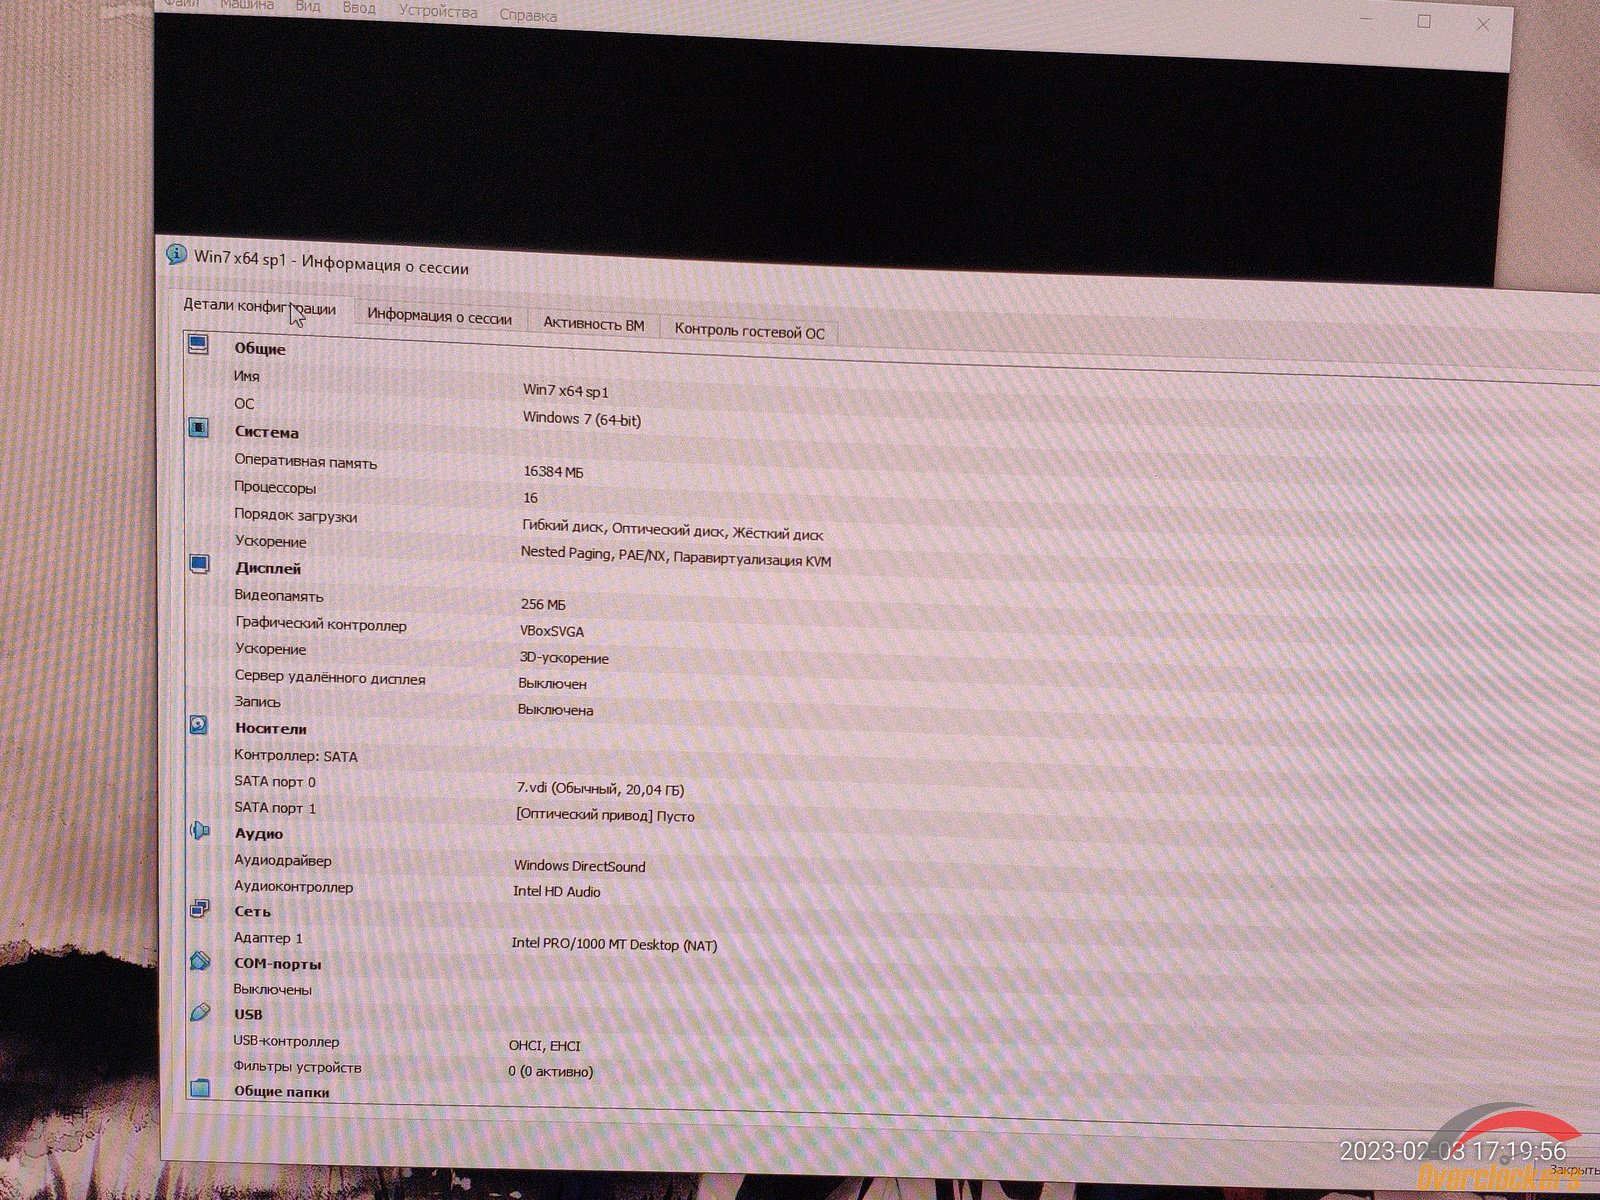Viewport: 1600px width, 1200px height.
Task: Select the Intel HD Audio value
Action: [557, 891]
